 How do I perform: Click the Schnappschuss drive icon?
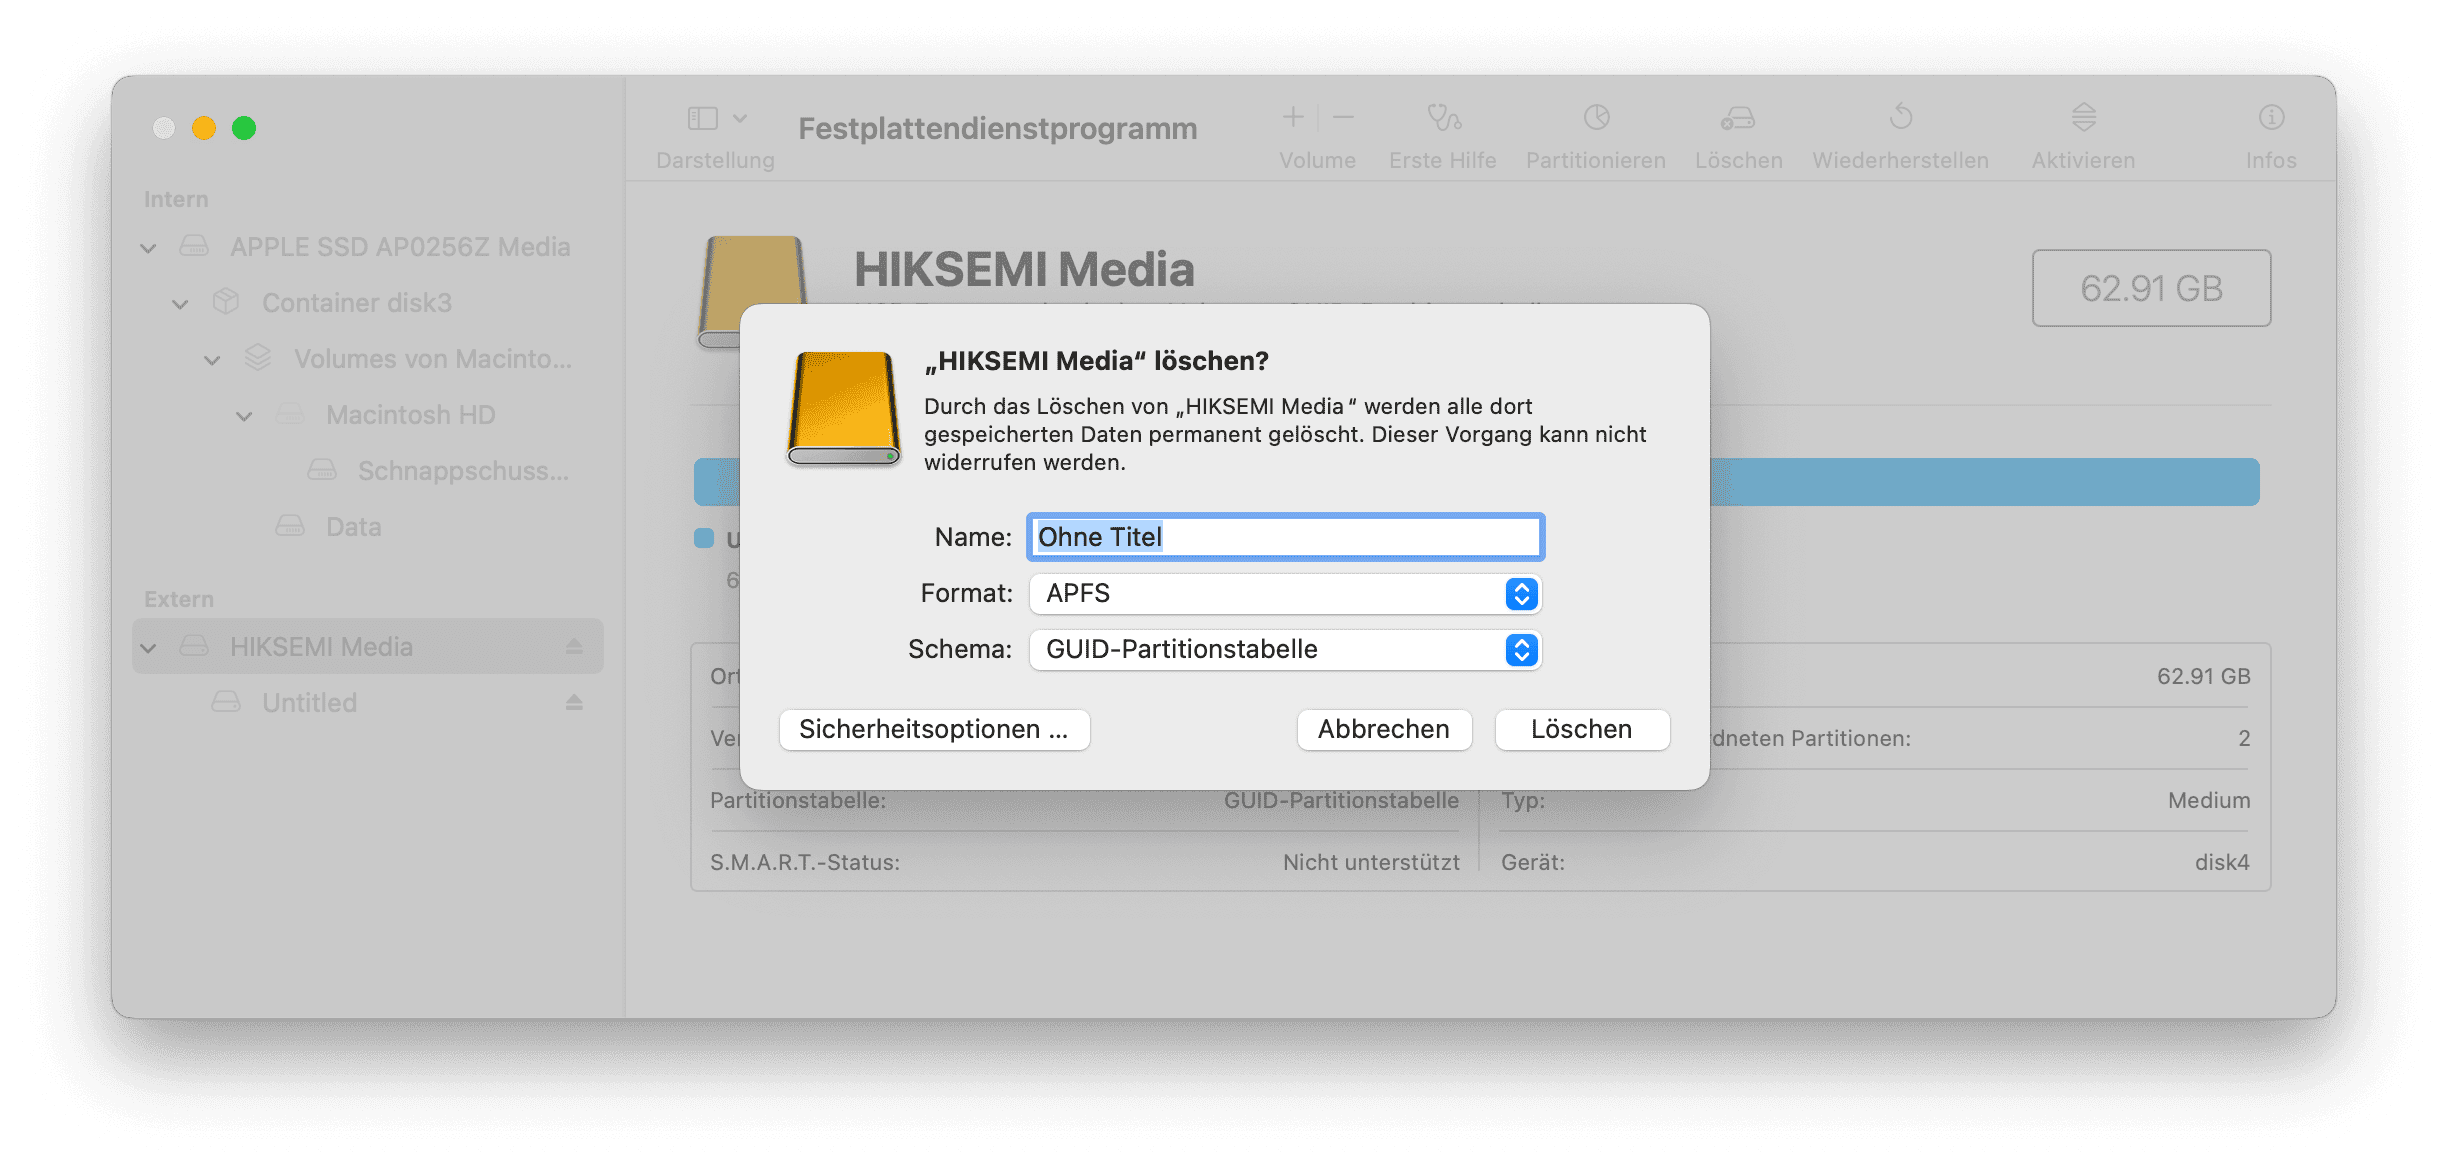322,470
